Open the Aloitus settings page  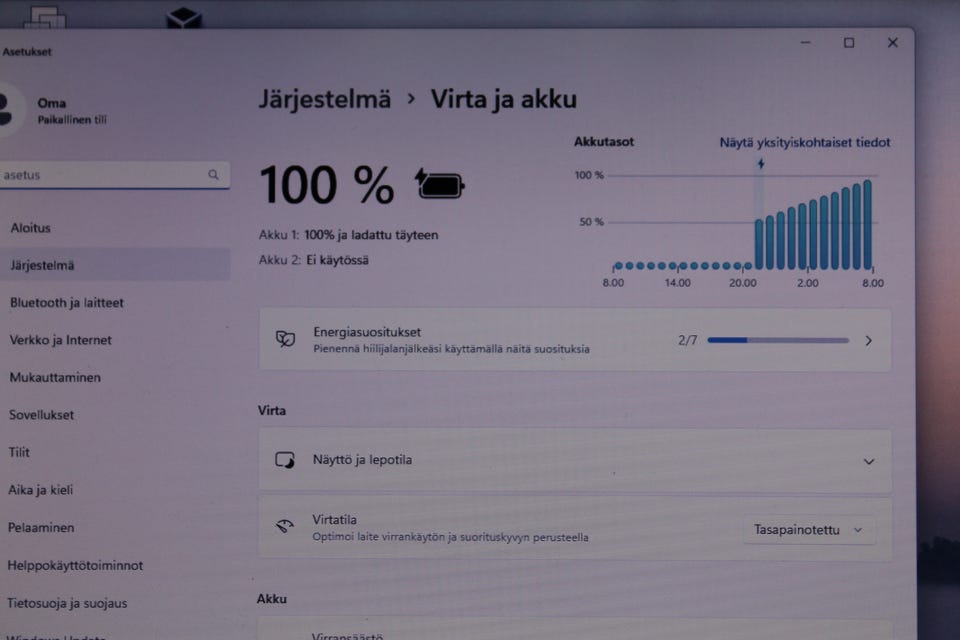(31, 228)
